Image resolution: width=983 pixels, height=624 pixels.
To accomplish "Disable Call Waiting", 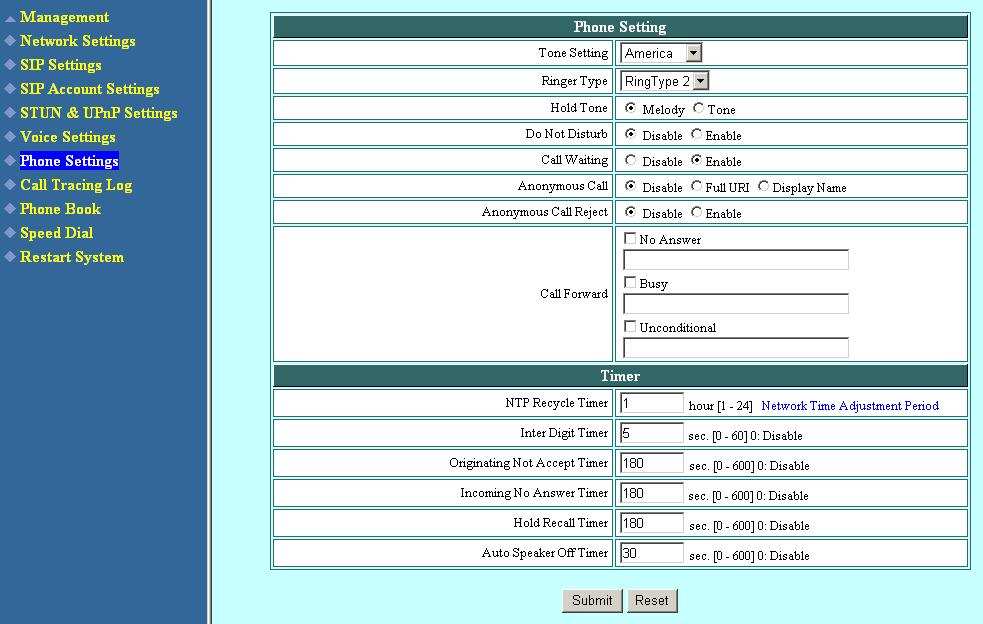I will point(630,160).
